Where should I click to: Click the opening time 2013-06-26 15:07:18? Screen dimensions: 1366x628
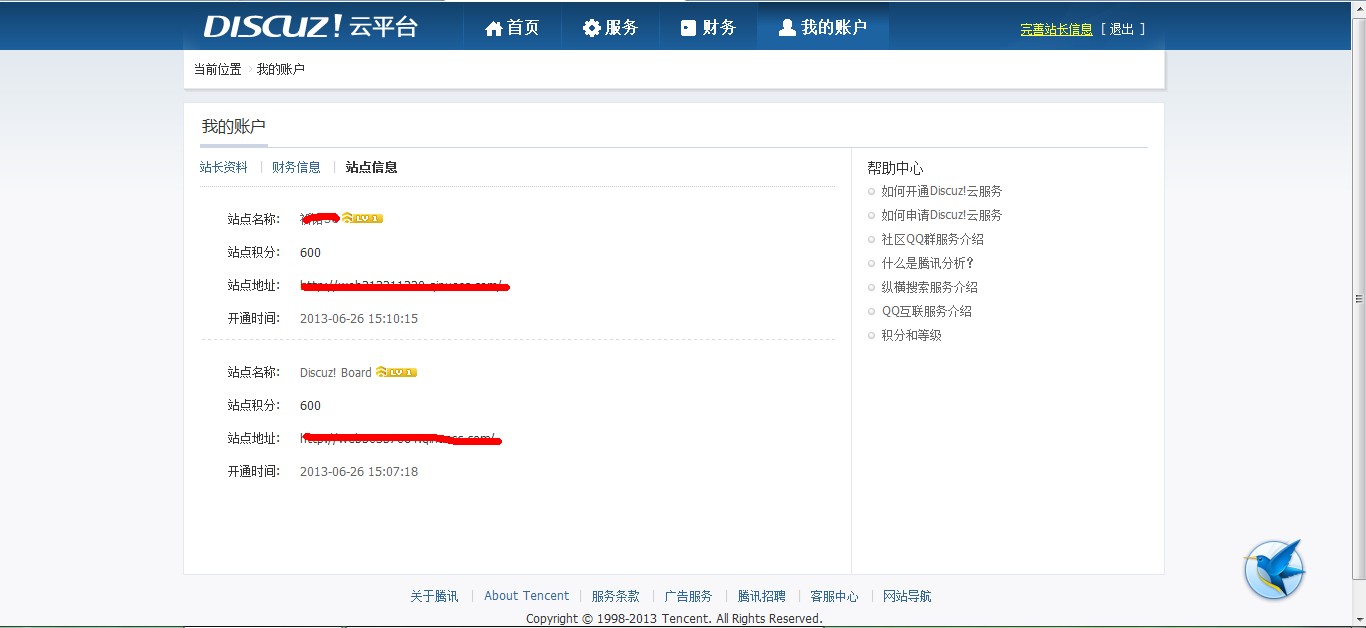pyautogui.click(x=359, y=471)
